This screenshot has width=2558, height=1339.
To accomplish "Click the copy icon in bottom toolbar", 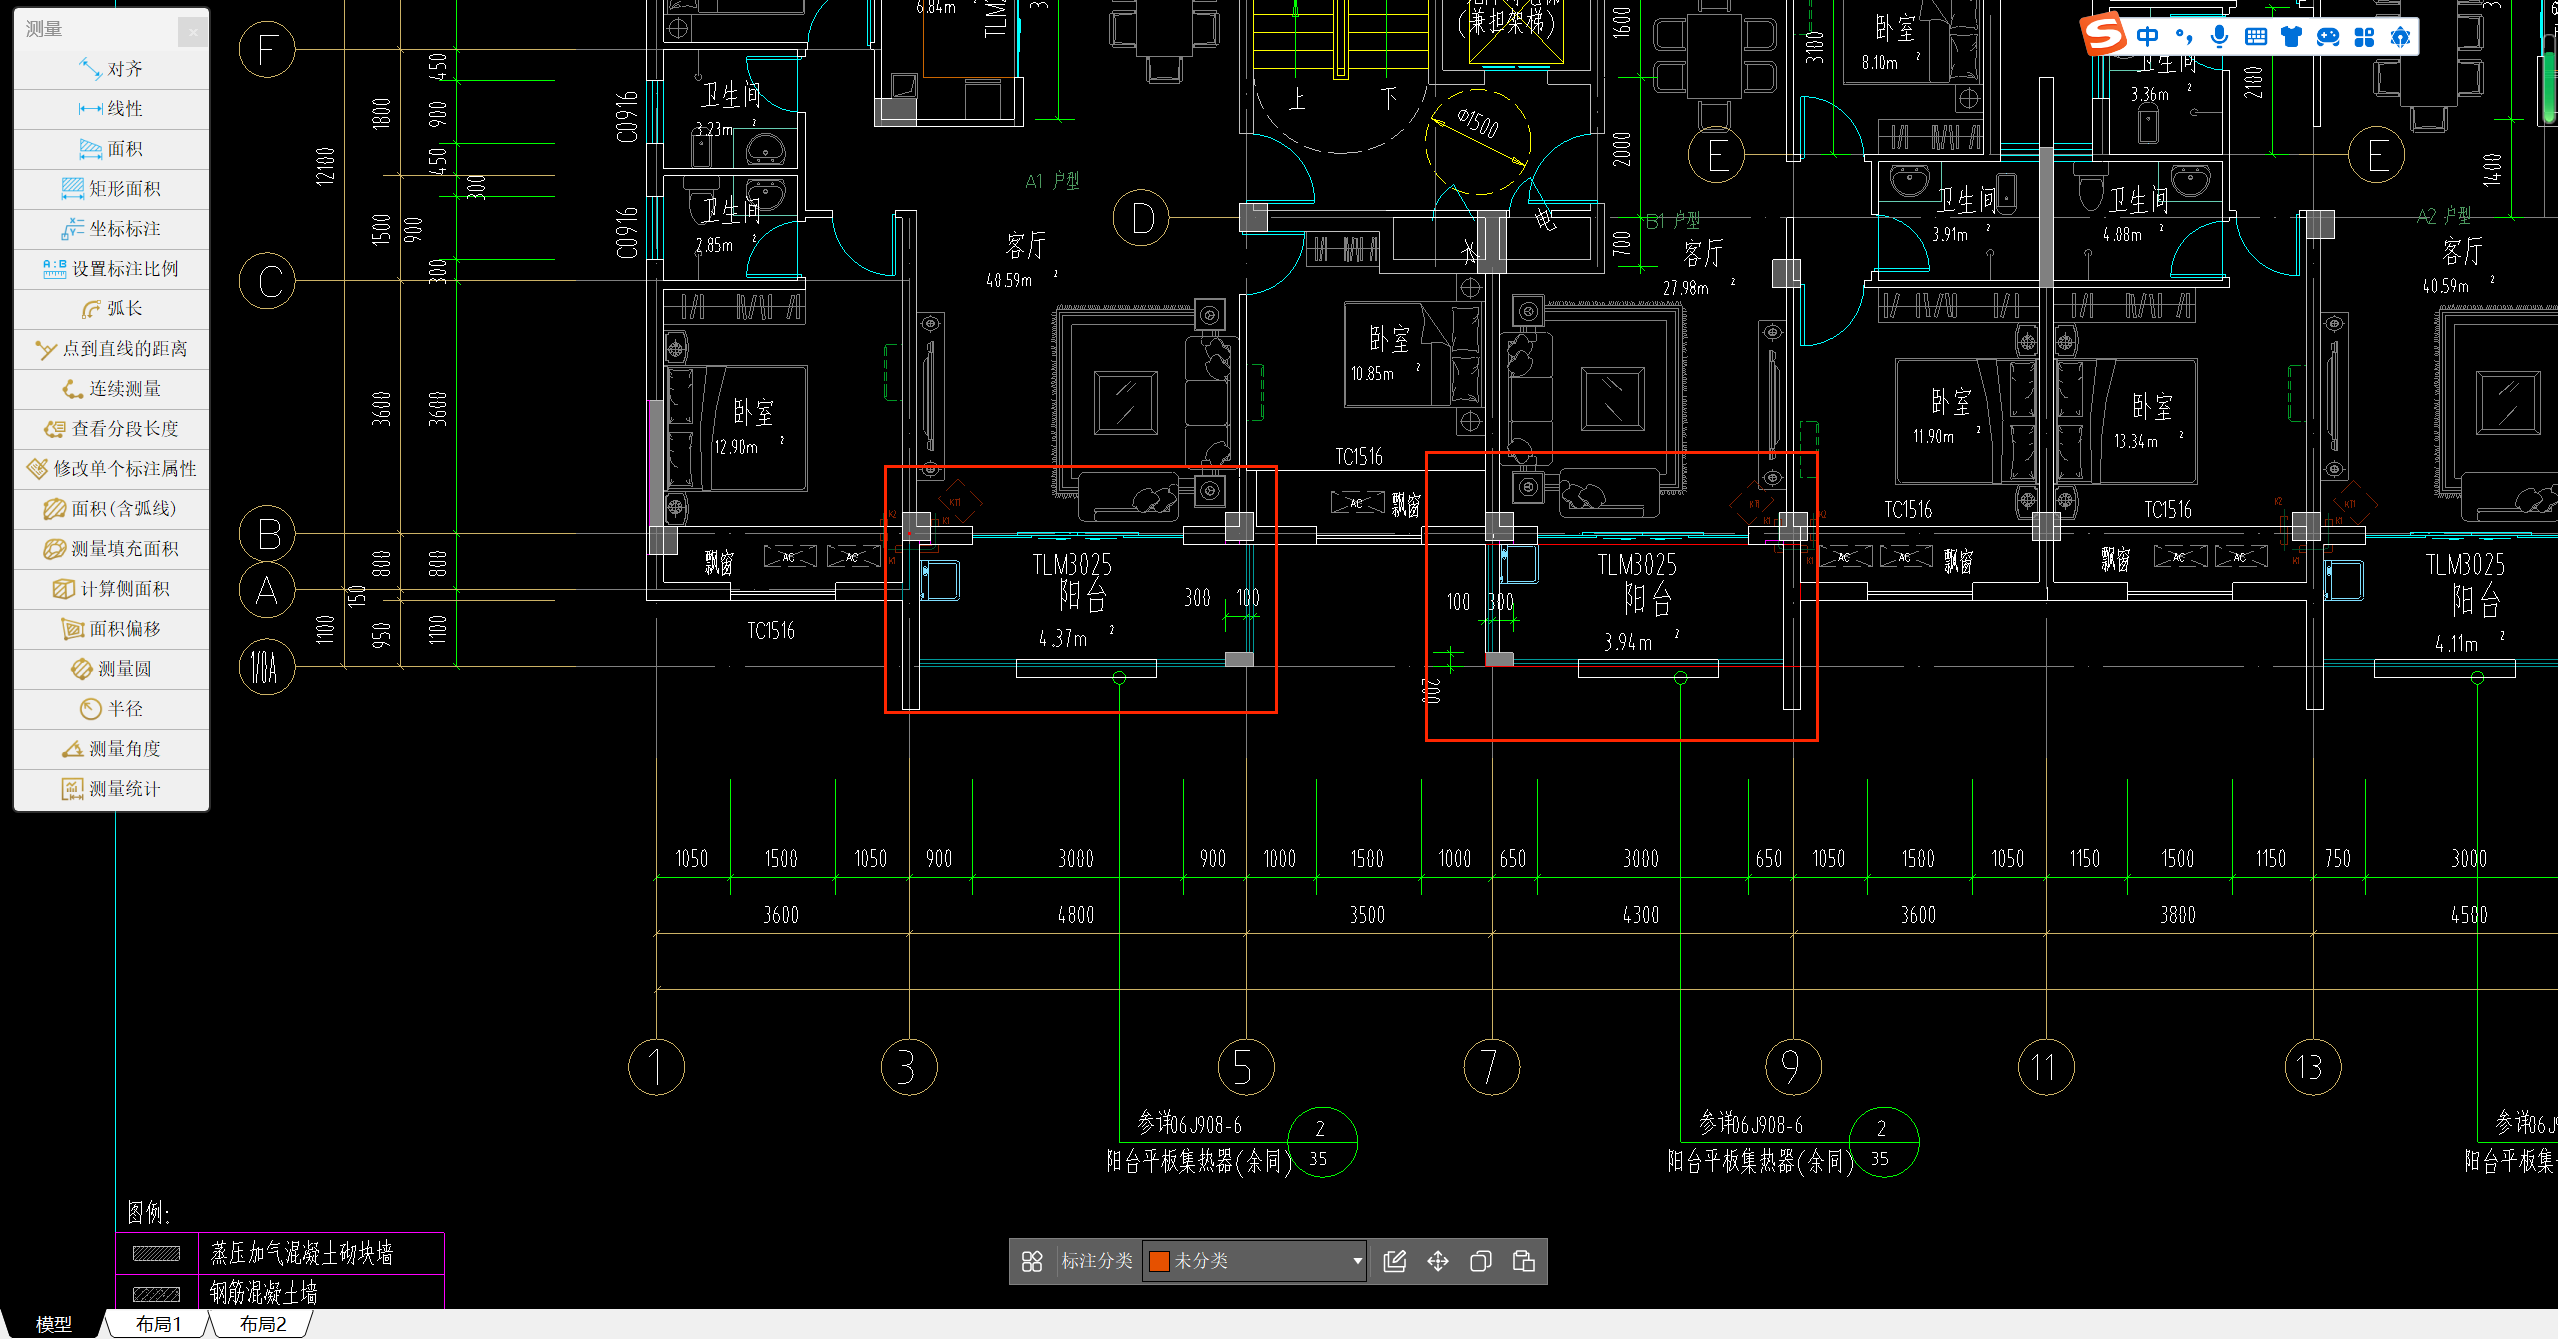I will [x=1481, y=1261].
